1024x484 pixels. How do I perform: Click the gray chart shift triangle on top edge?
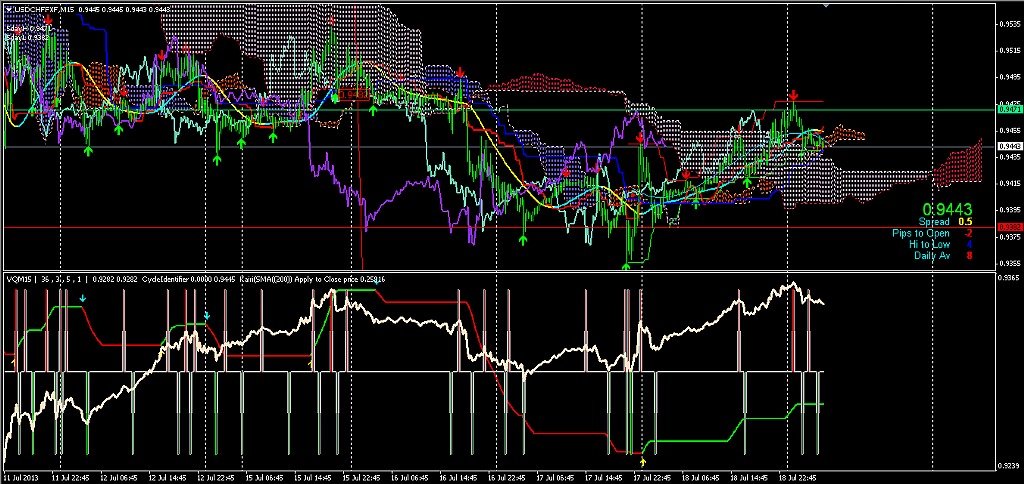(x=826, y=5)
